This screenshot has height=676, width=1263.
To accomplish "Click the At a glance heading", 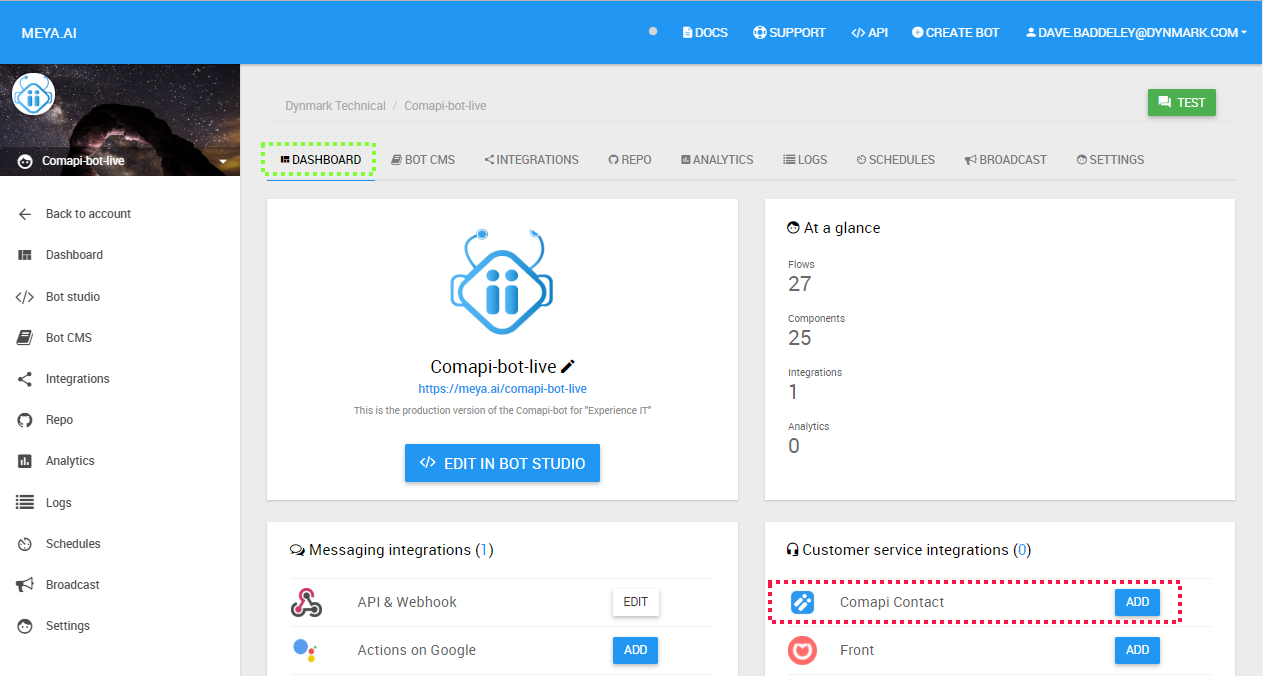I will coord(834,228).
